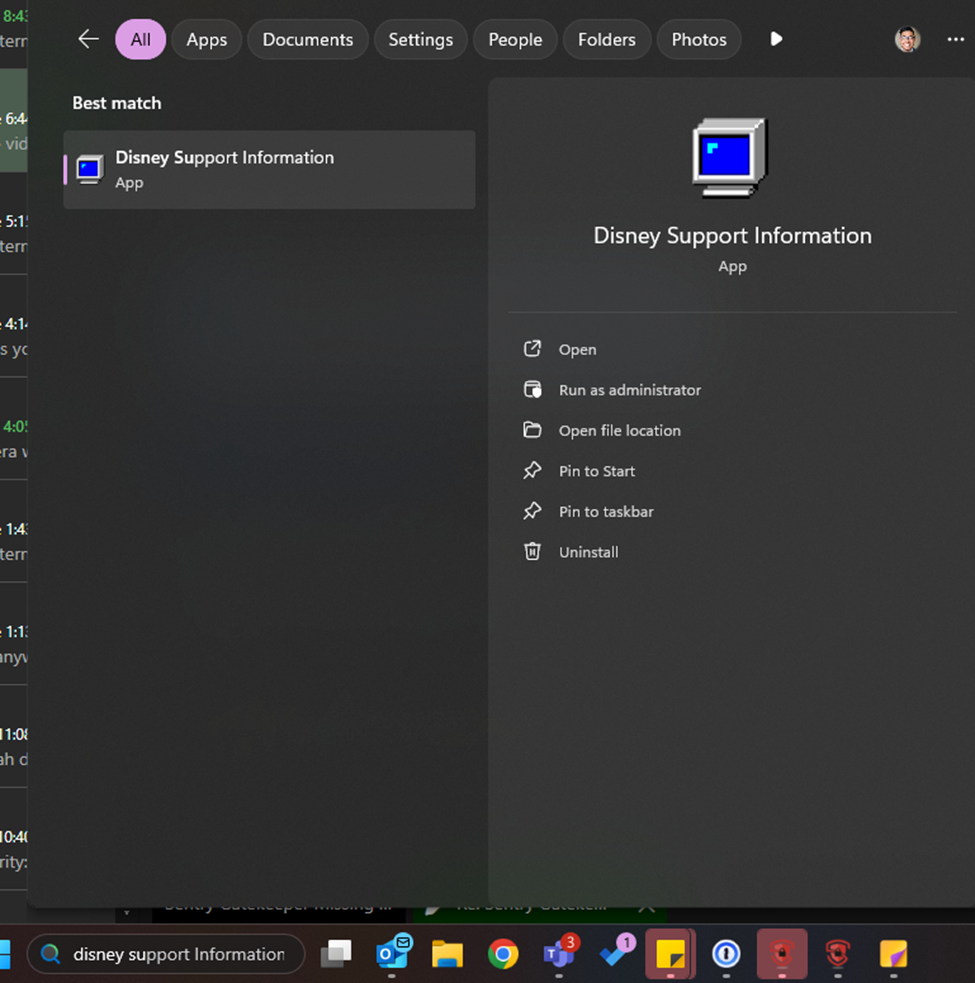
Task: Select Disney Support Information best match result
Action: click(269, 169)
